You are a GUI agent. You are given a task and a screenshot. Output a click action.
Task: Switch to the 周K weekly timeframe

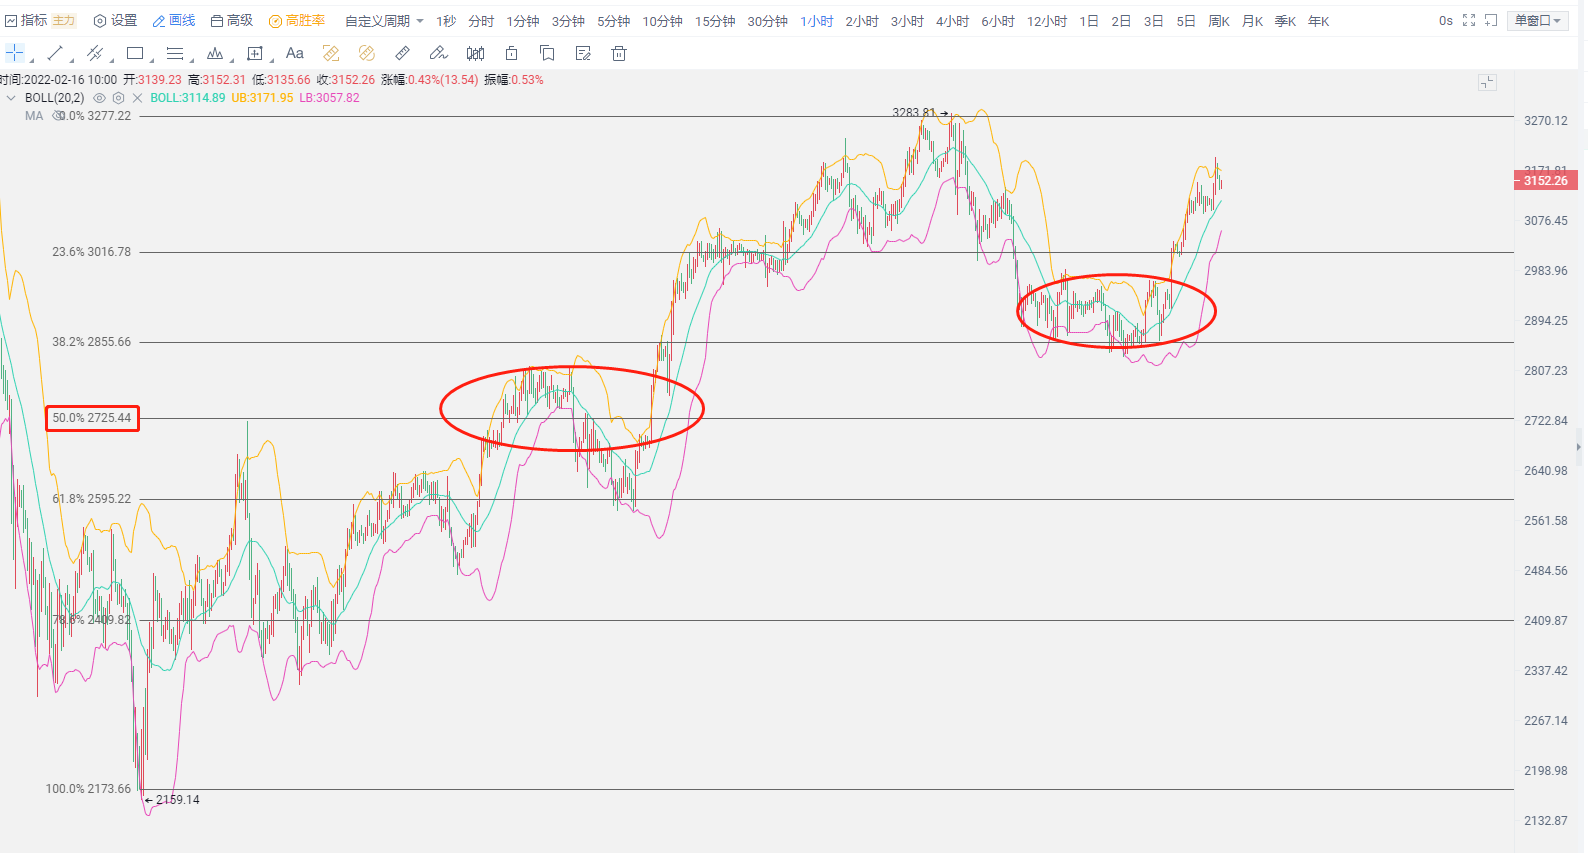pyautogui.click(x=1219, y=21)
